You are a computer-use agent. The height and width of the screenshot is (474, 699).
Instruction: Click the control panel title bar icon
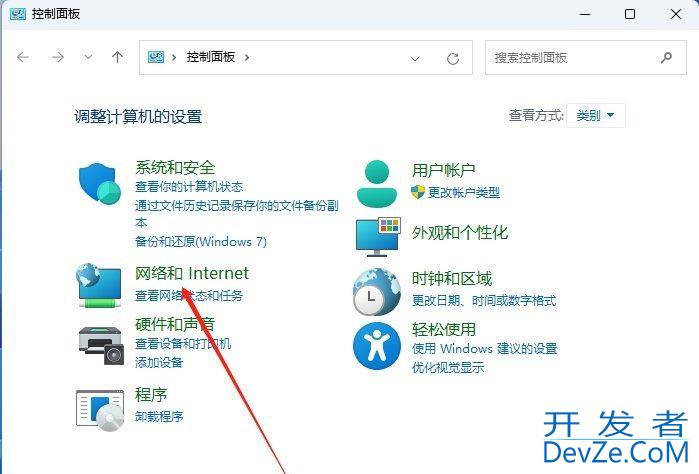pyautogui.click(x=17, y=14)
